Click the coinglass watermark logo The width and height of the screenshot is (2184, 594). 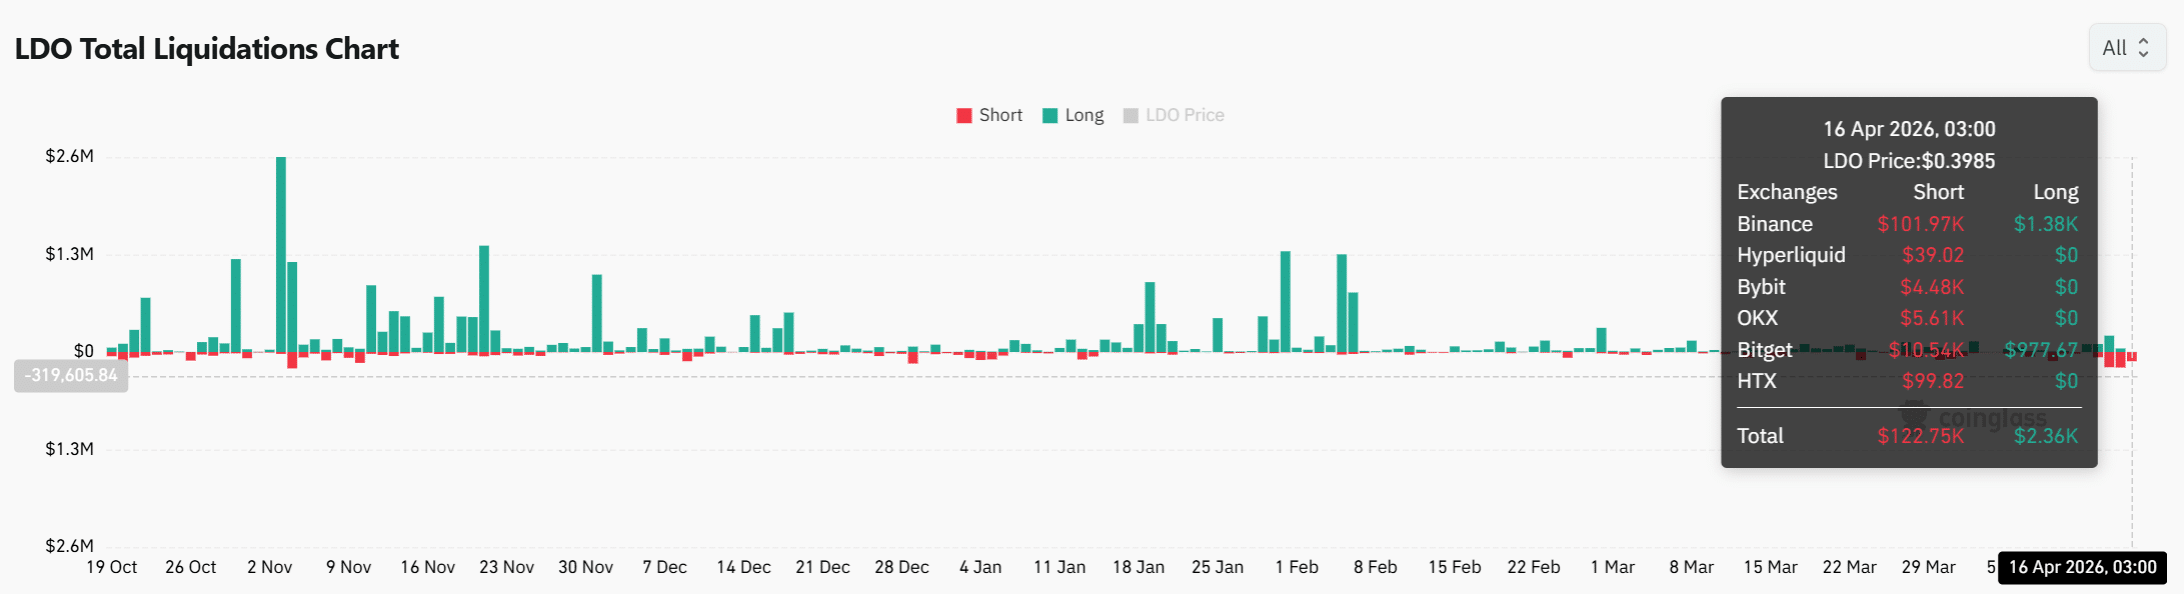1912,416
